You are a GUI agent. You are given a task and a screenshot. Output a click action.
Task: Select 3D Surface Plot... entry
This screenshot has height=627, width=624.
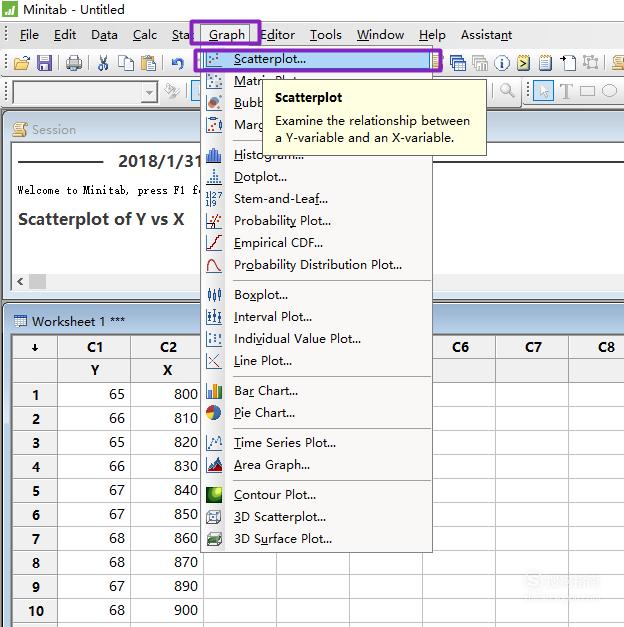(x=316, y=539)
